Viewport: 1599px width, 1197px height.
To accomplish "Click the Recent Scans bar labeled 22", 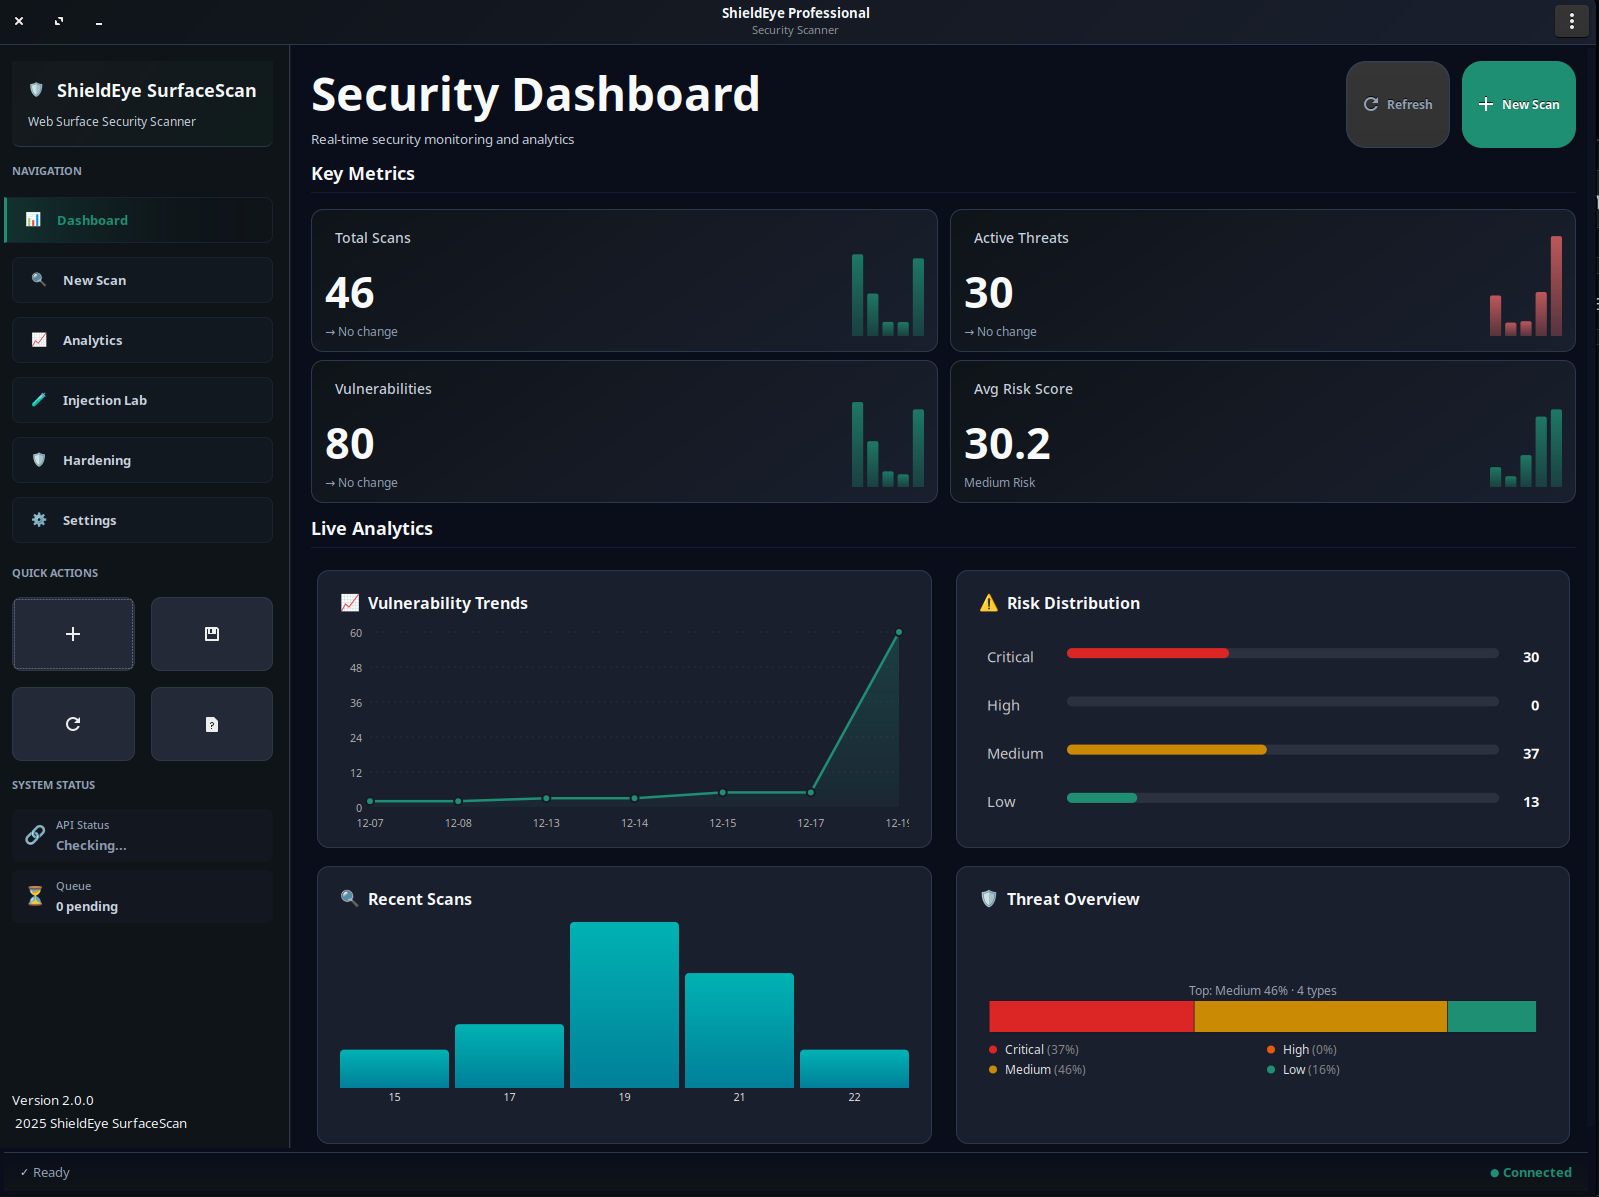I will coord(854,1069).
